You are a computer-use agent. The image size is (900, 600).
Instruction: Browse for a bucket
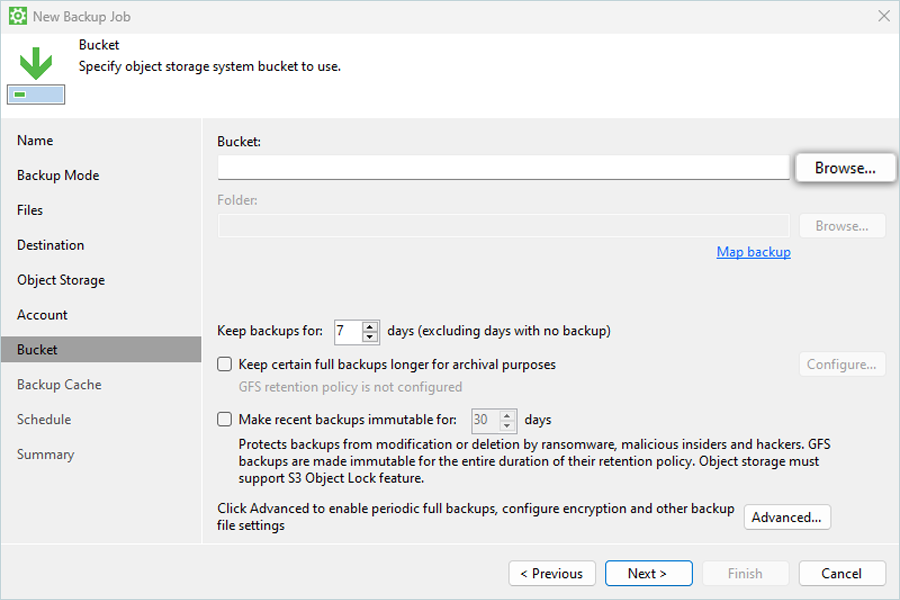tap(845, 168)
